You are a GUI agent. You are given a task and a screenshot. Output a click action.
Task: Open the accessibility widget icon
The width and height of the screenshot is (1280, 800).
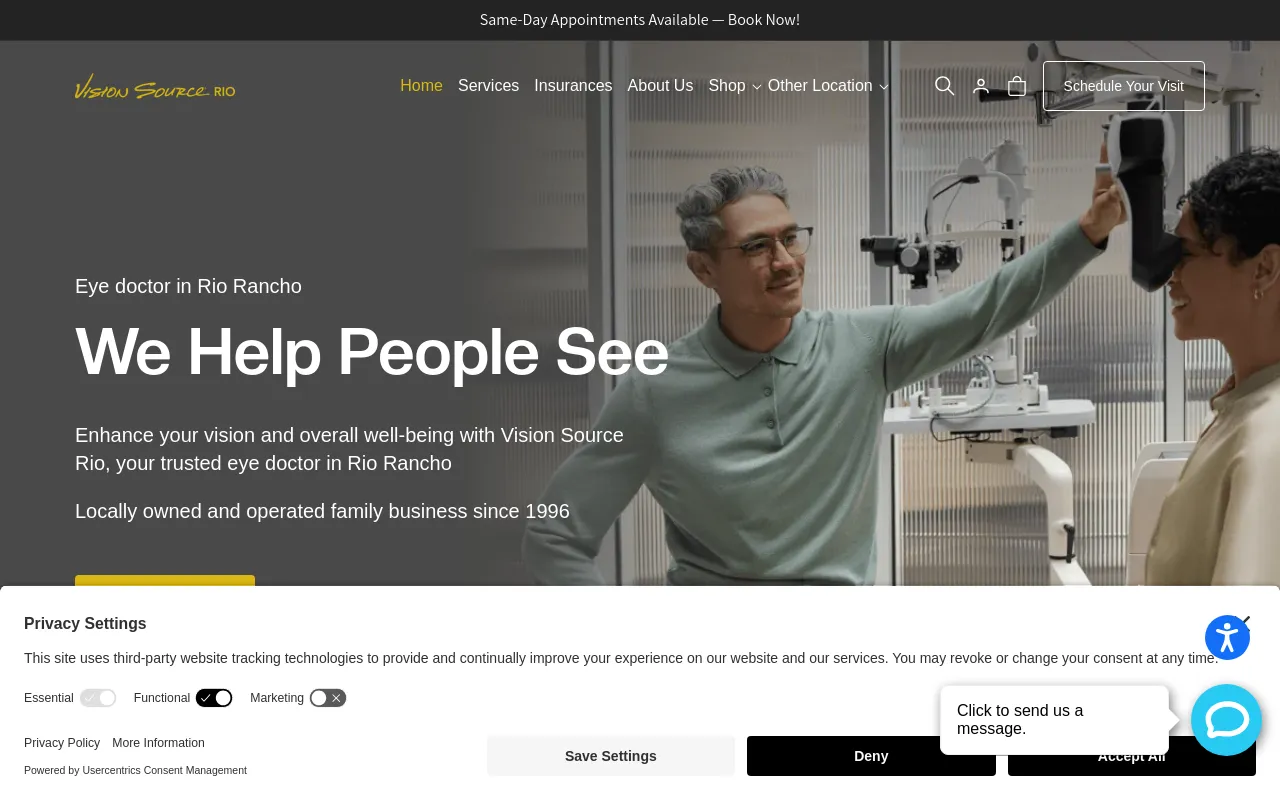(x=1227, y=637)
